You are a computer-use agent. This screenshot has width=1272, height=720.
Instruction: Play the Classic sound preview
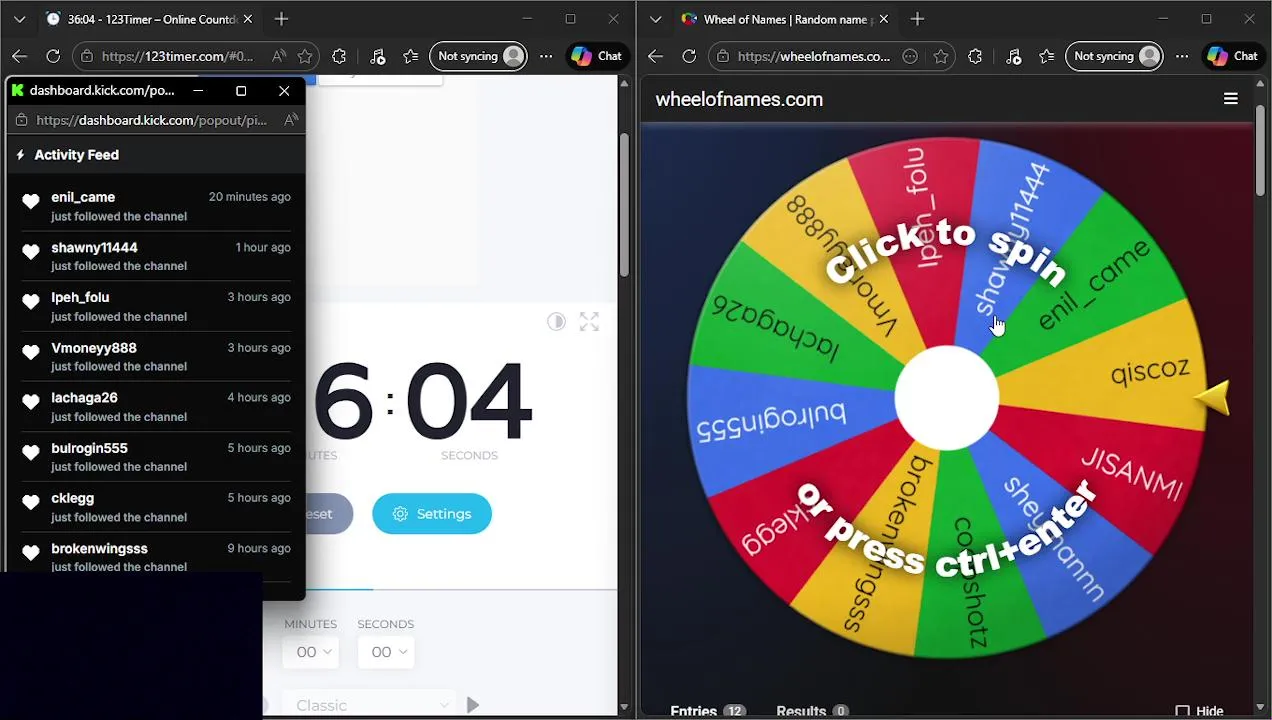(x=473, y=705)
